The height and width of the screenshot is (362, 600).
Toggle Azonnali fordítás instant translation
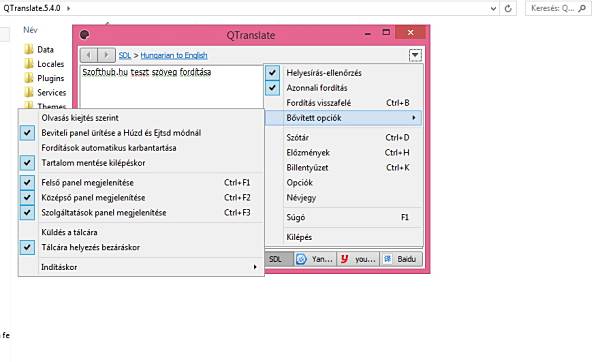tap(344, 88)
